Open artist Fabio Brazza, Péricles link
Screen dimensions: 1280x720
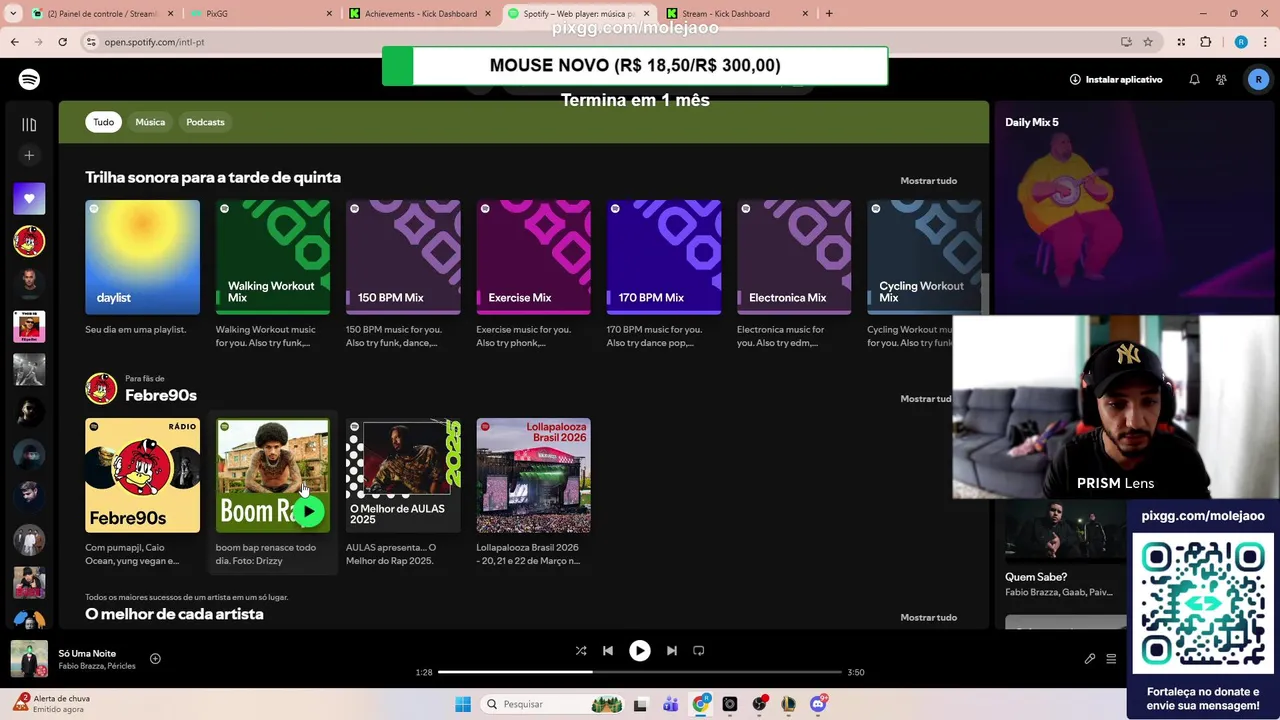tap(97, 666)
